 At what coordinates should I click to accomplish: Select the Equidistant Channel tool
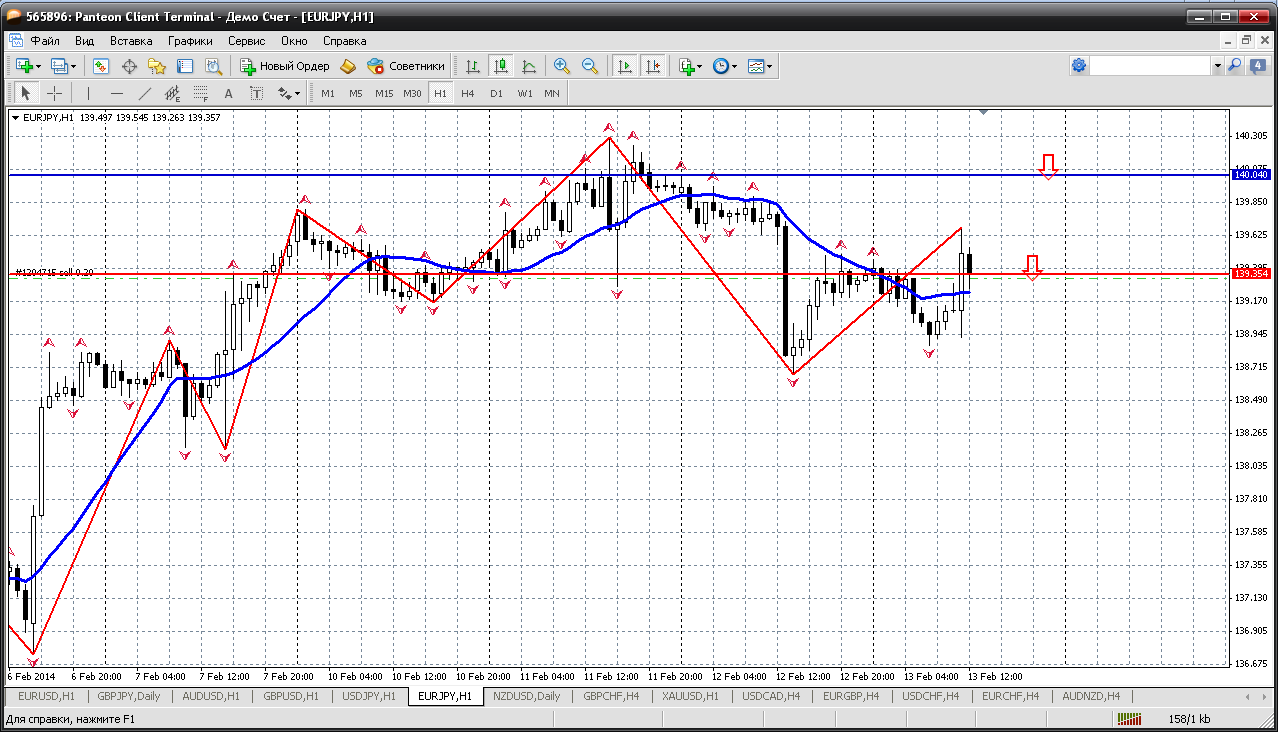pyautogui.click(x=173, y=93)
